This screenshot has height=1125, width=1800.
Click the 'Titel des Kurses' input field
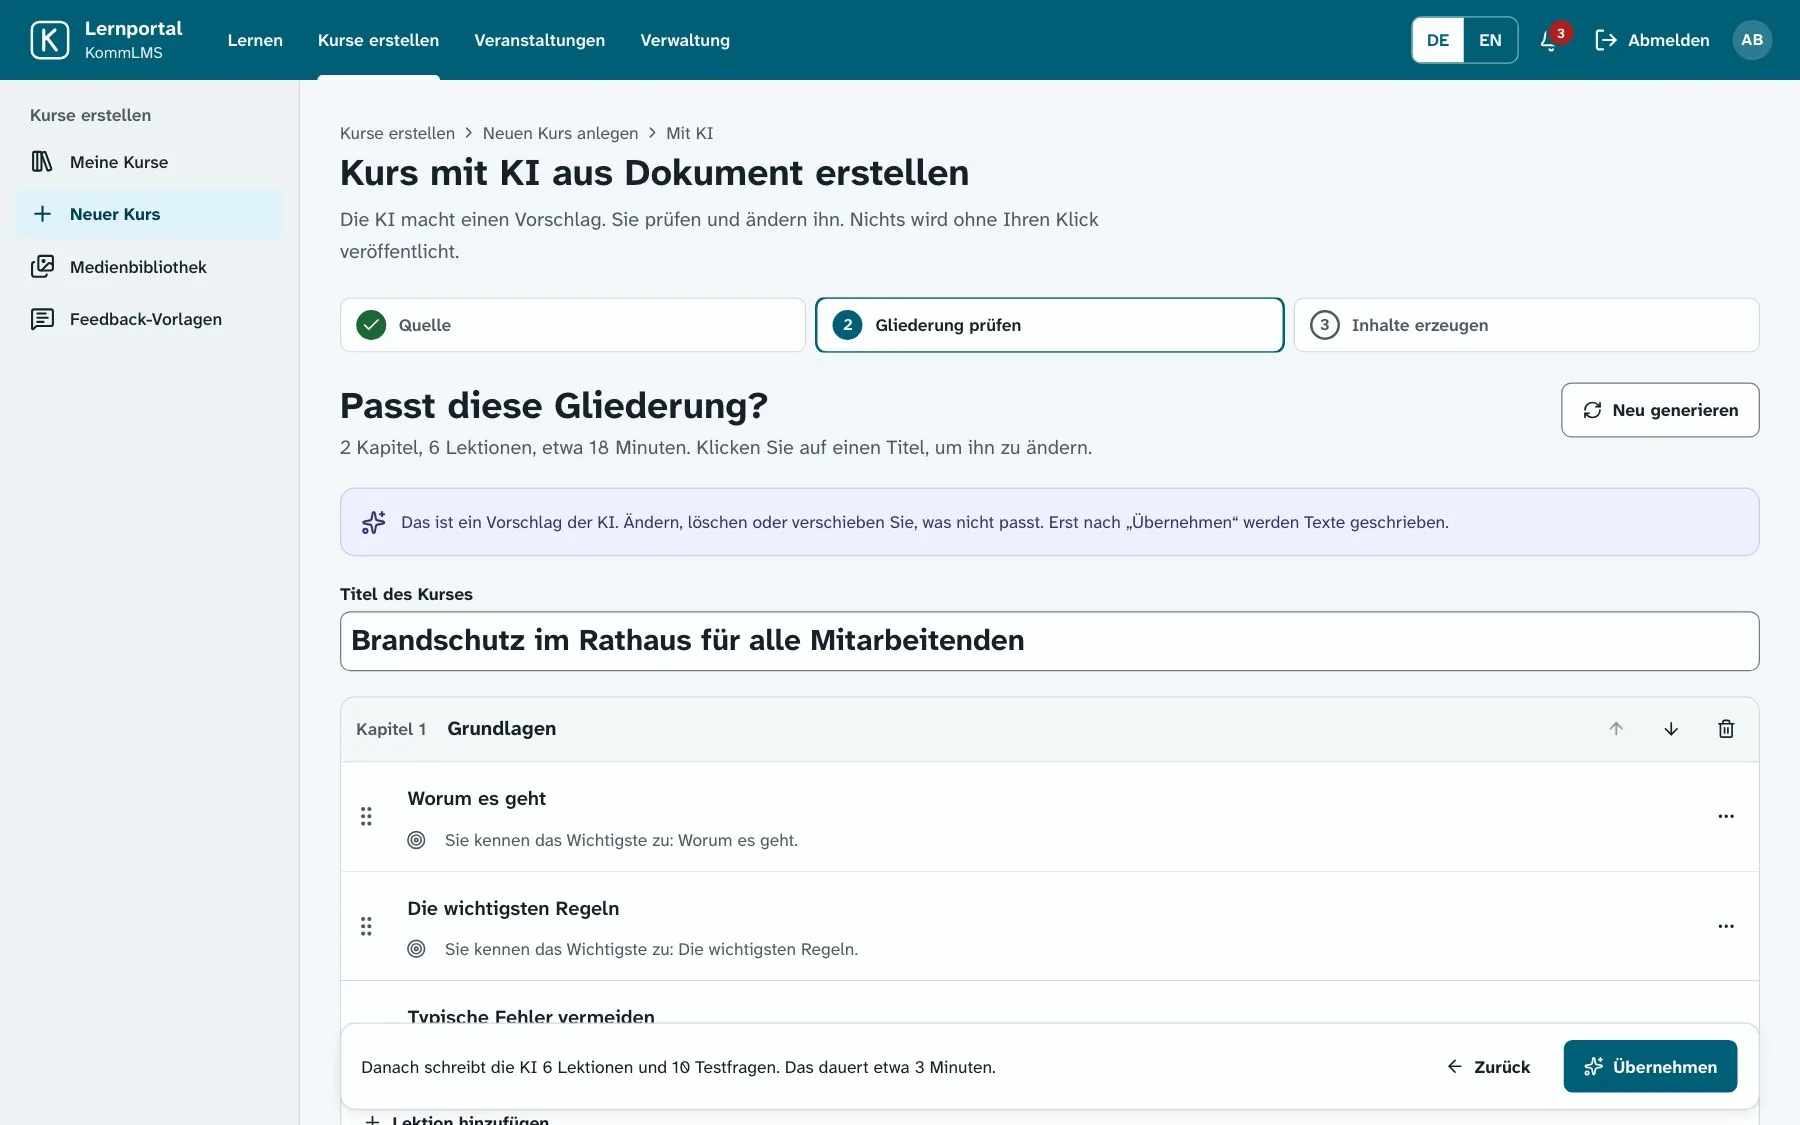click(1050, 641)
